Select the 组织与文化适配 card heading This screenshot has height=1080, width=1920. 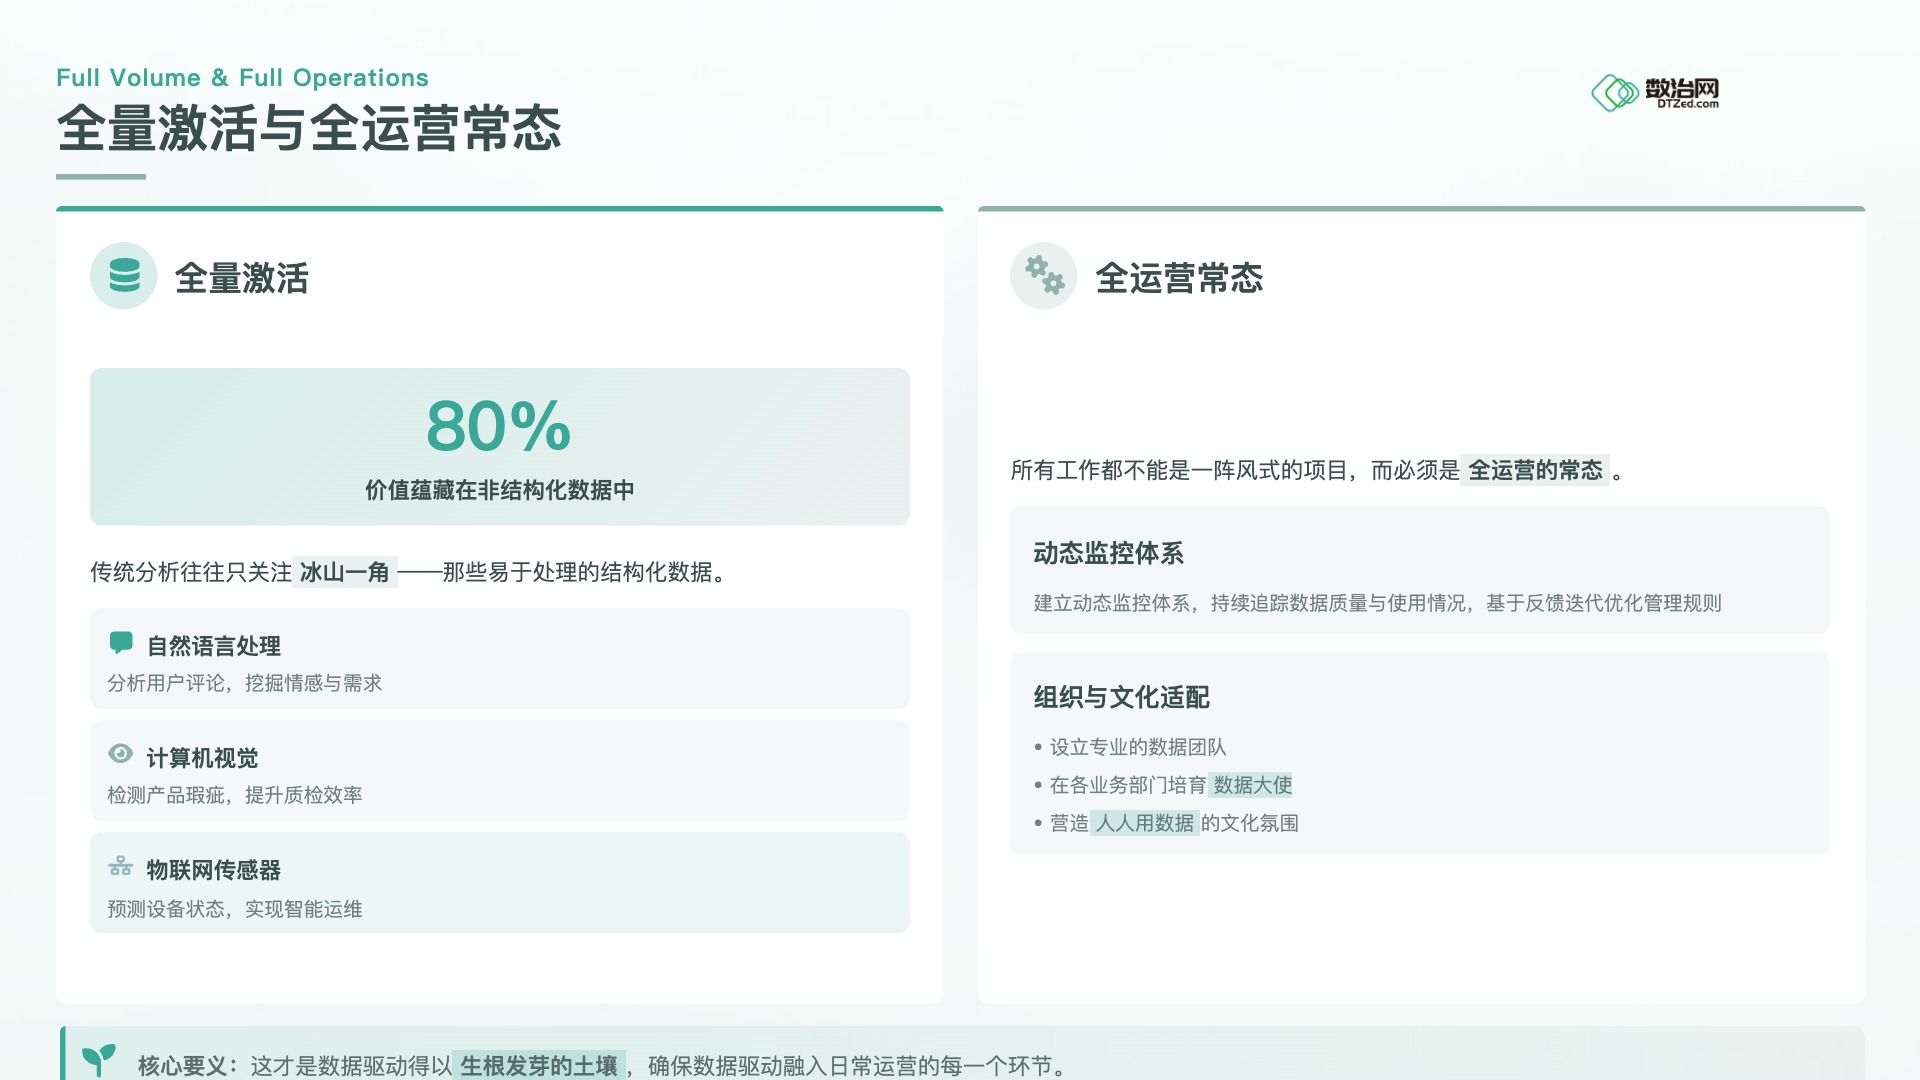(x=1121, y=697)
